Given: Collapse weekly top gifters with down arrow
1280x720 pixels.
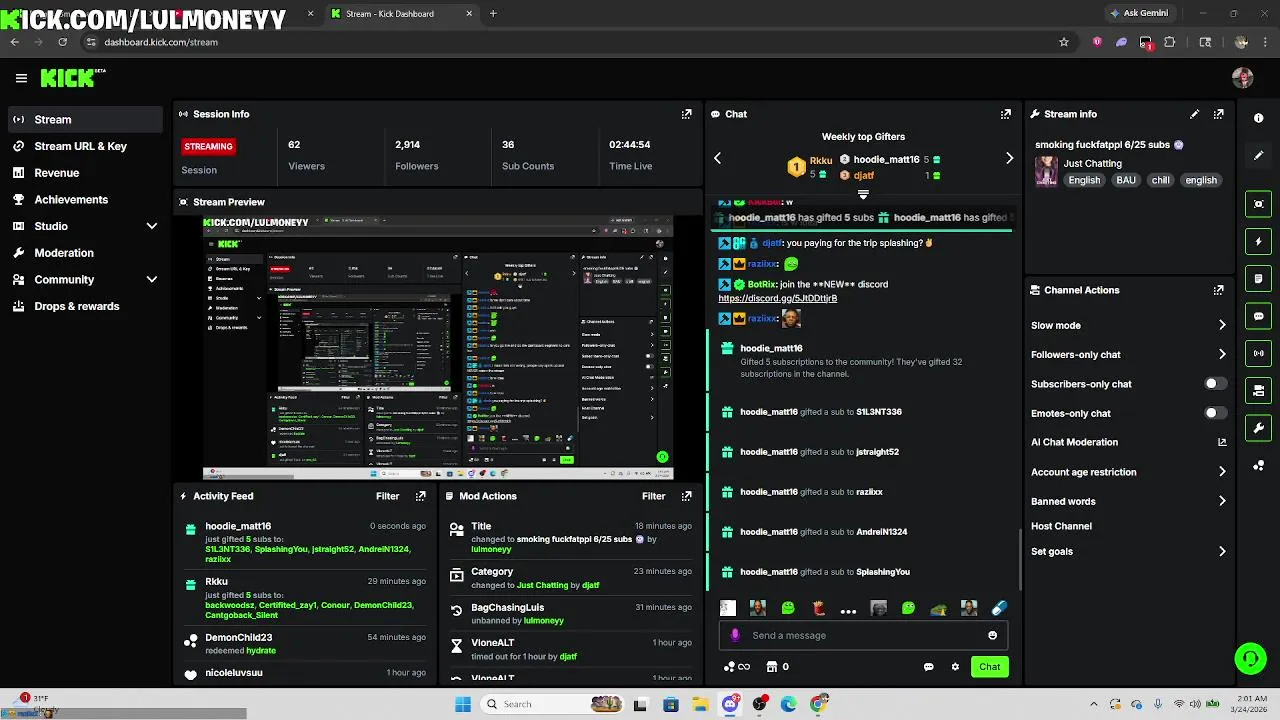Looking at the screenshot, I should [863, 195].
